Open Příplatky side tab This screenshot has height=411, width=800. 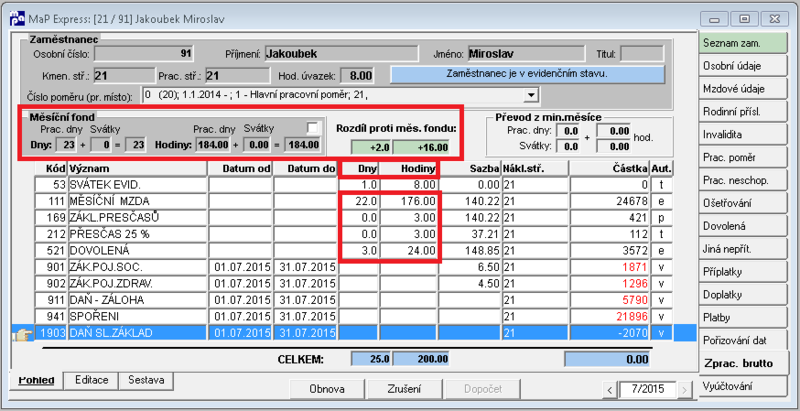[x=743, y=272]
